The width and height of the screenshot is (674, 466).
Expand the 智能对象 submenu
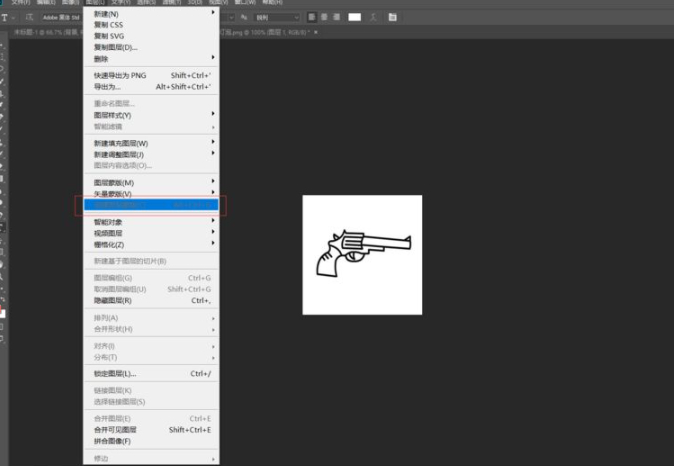click(x=151, y=222)
